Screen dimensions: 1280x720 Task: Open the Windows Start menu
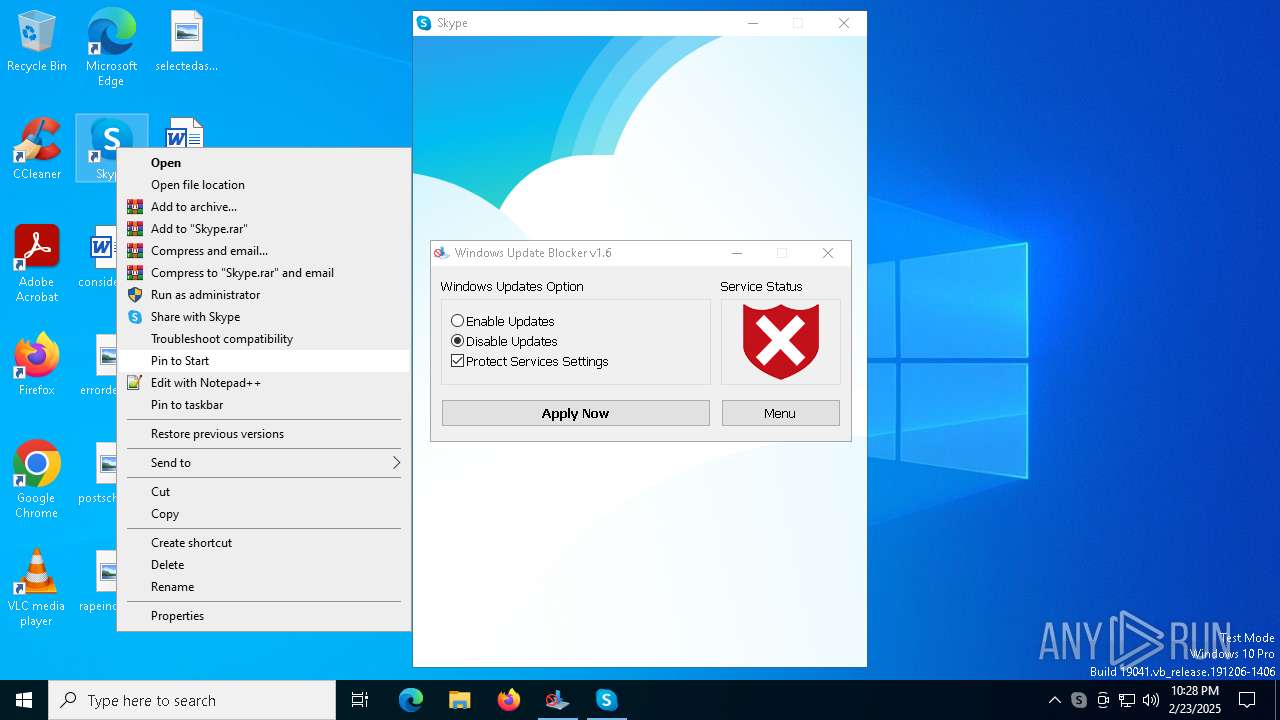pyautogui.click(x=24, y=700)
